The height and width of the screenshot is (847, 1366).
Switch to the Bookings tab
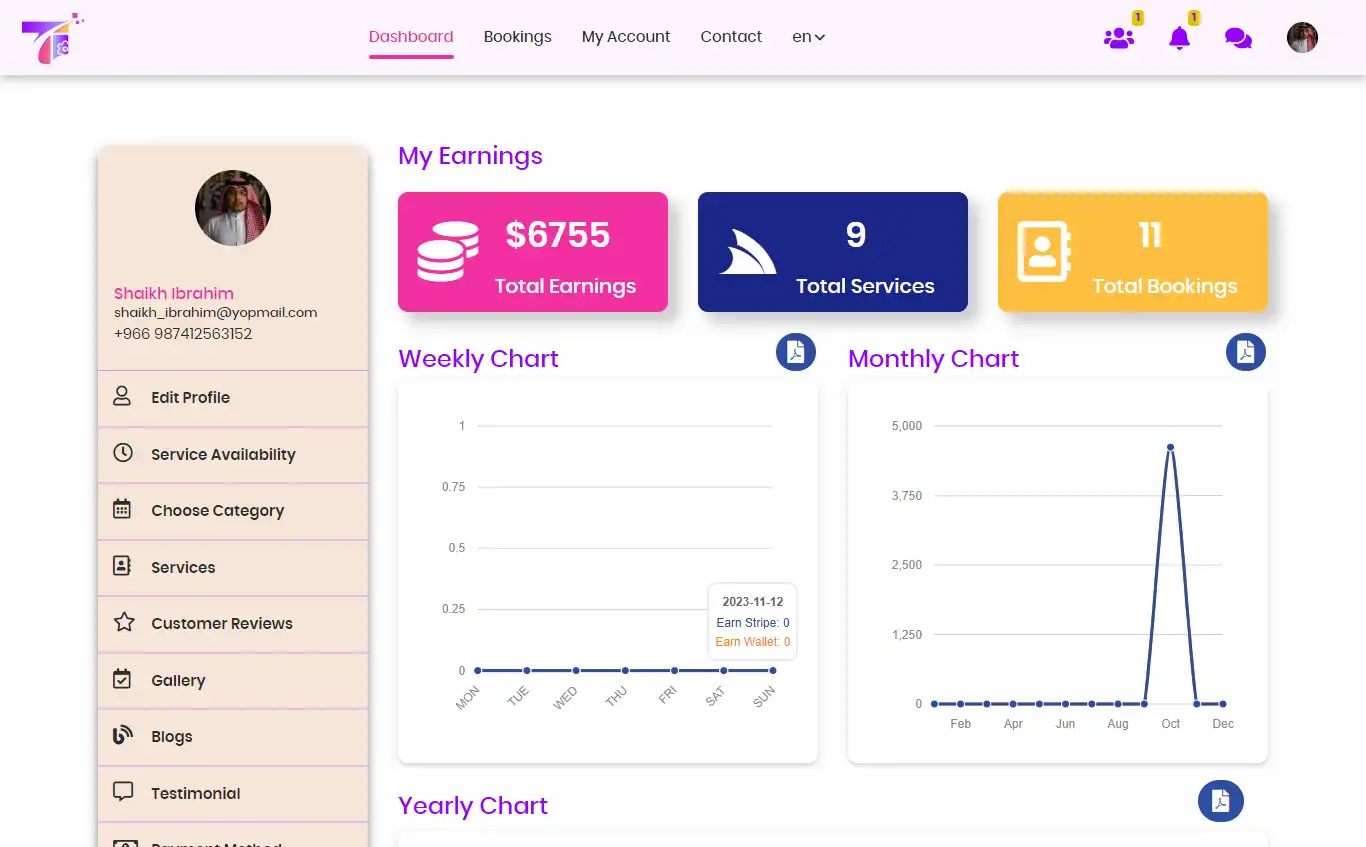pyautogui.click(x=517, y=36)
